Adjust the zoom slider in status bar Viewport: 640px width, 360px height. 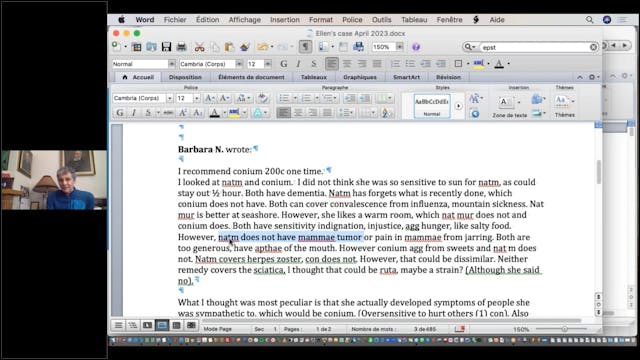[x=564, y=329]
